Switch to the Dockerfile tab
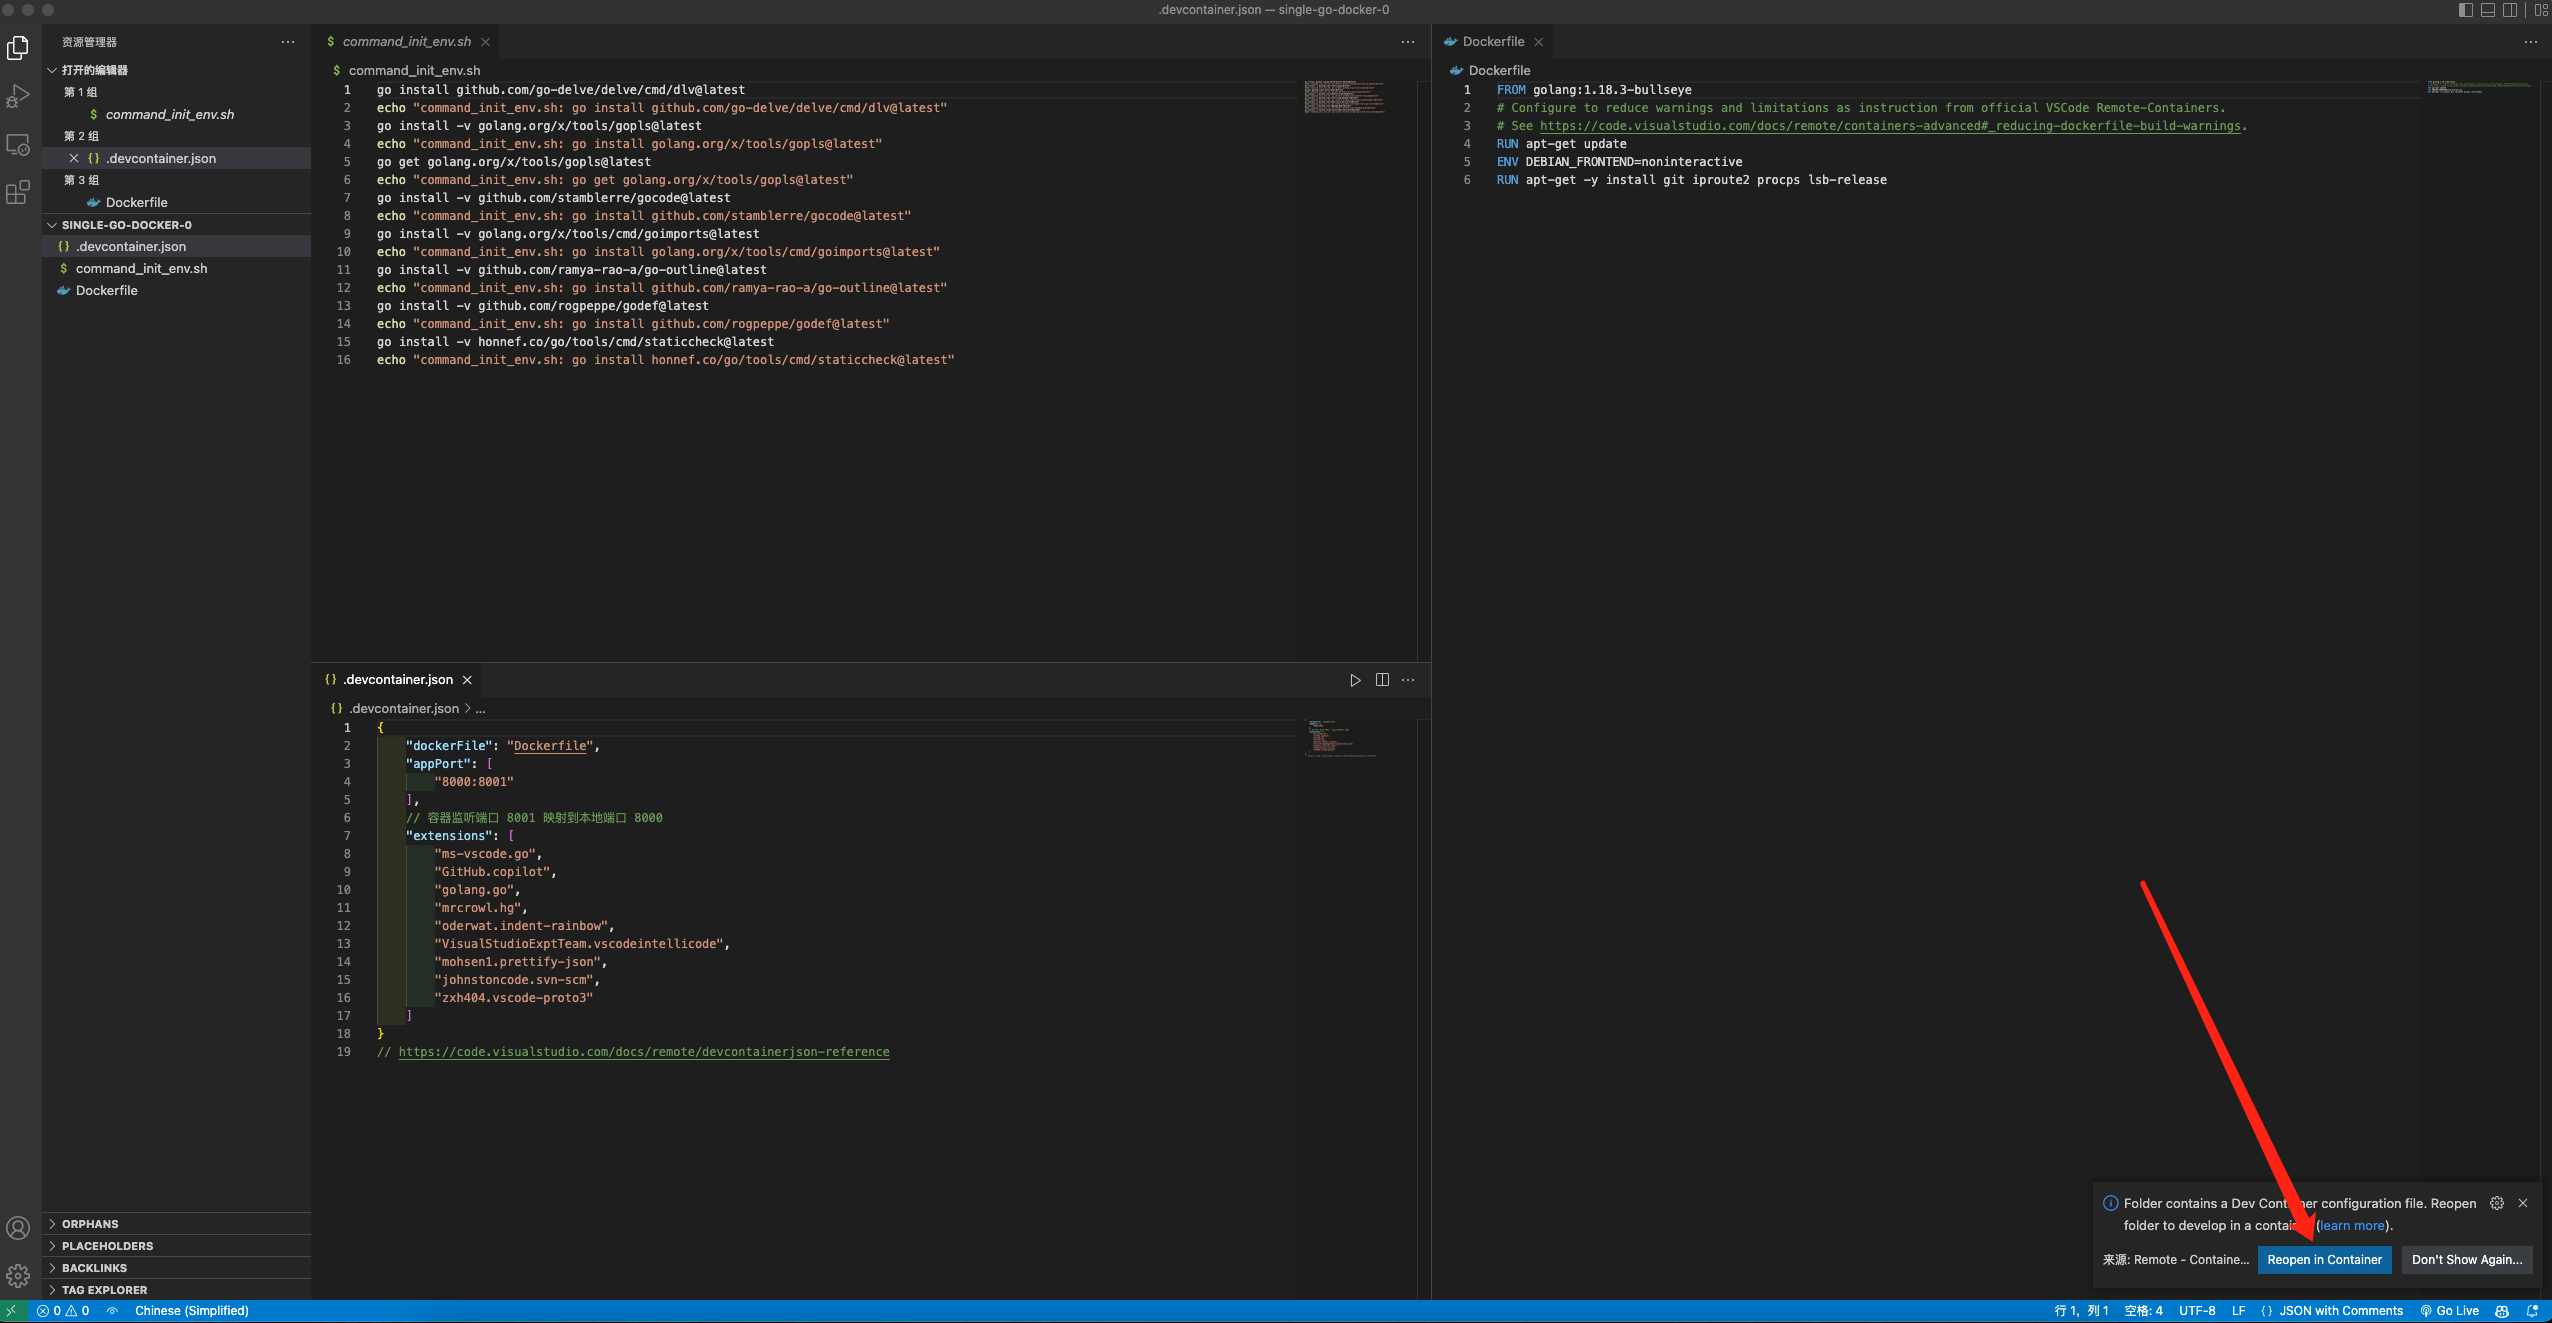This screenshot has width=2552, height=1323. 1495,41
